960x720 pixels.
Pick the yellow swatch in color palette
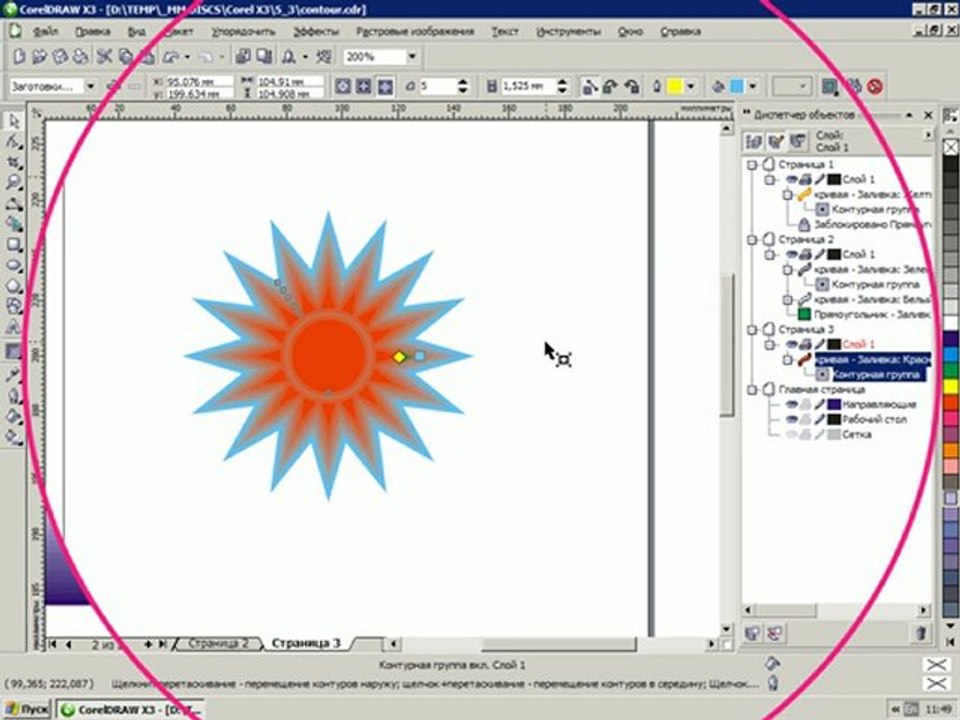[950, 386]
